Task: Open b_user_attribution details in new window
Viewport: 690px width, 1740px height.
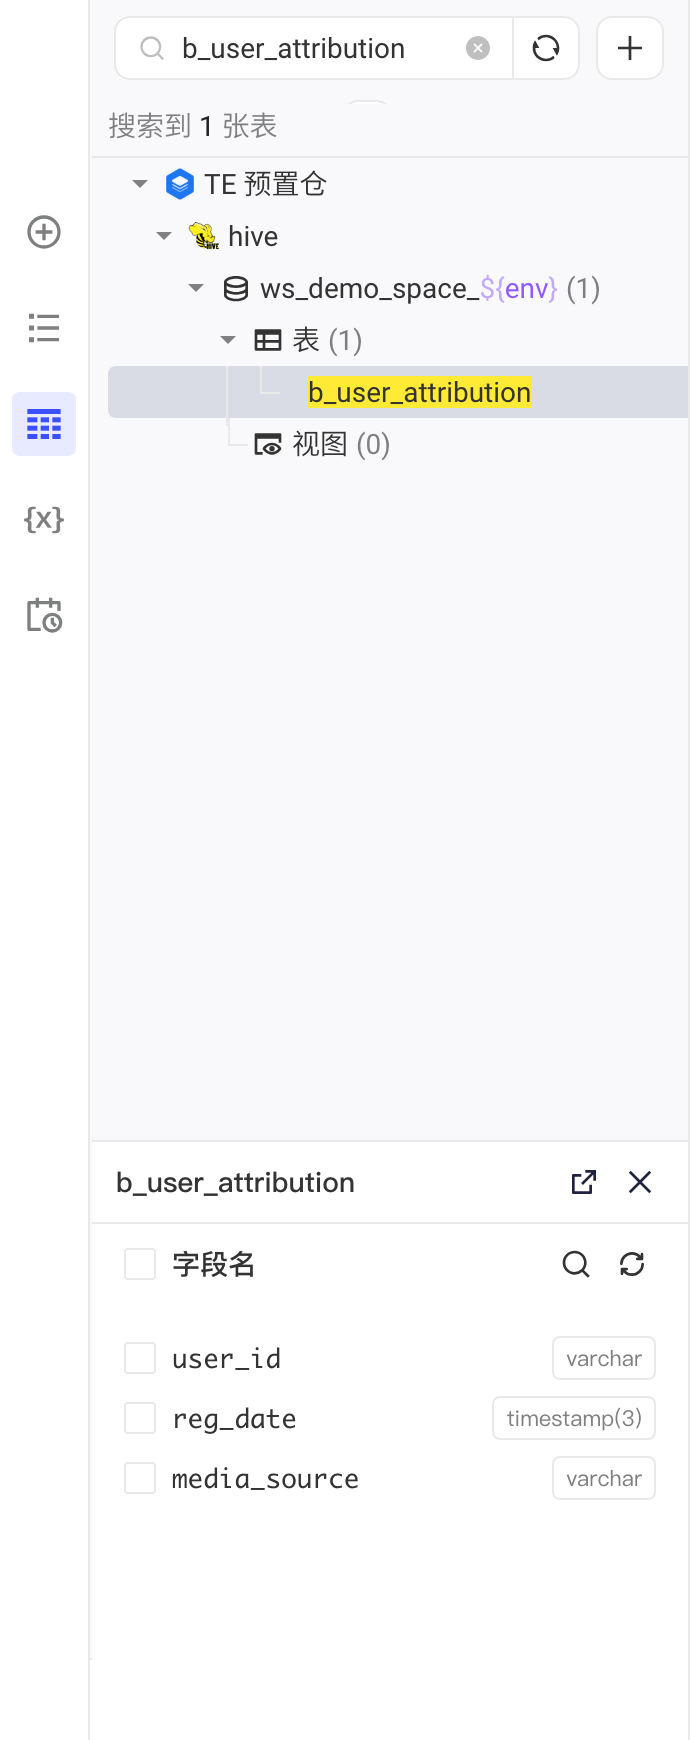Action: pyautogui.click(x=584, y=1182)
